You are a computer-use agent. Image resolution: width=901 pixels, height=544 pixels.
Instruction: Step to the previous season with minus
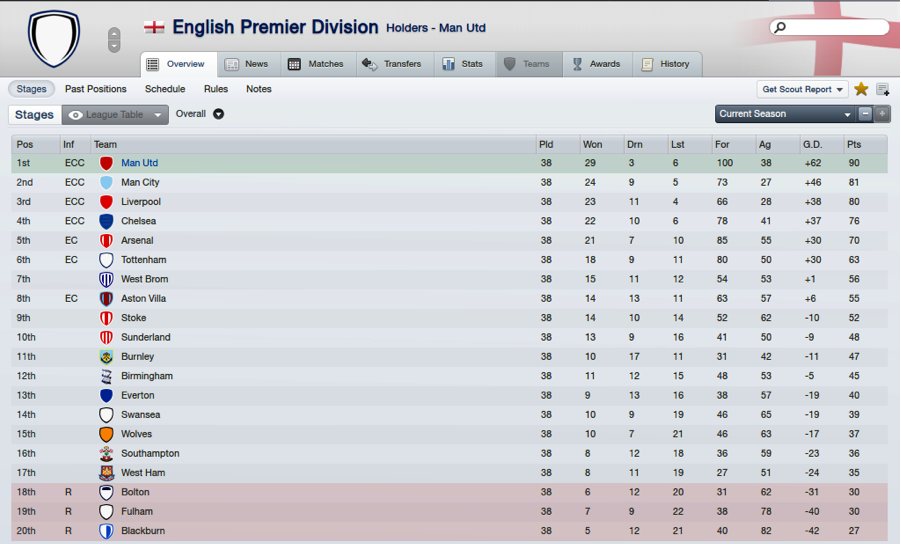click(x=866, y=114)
